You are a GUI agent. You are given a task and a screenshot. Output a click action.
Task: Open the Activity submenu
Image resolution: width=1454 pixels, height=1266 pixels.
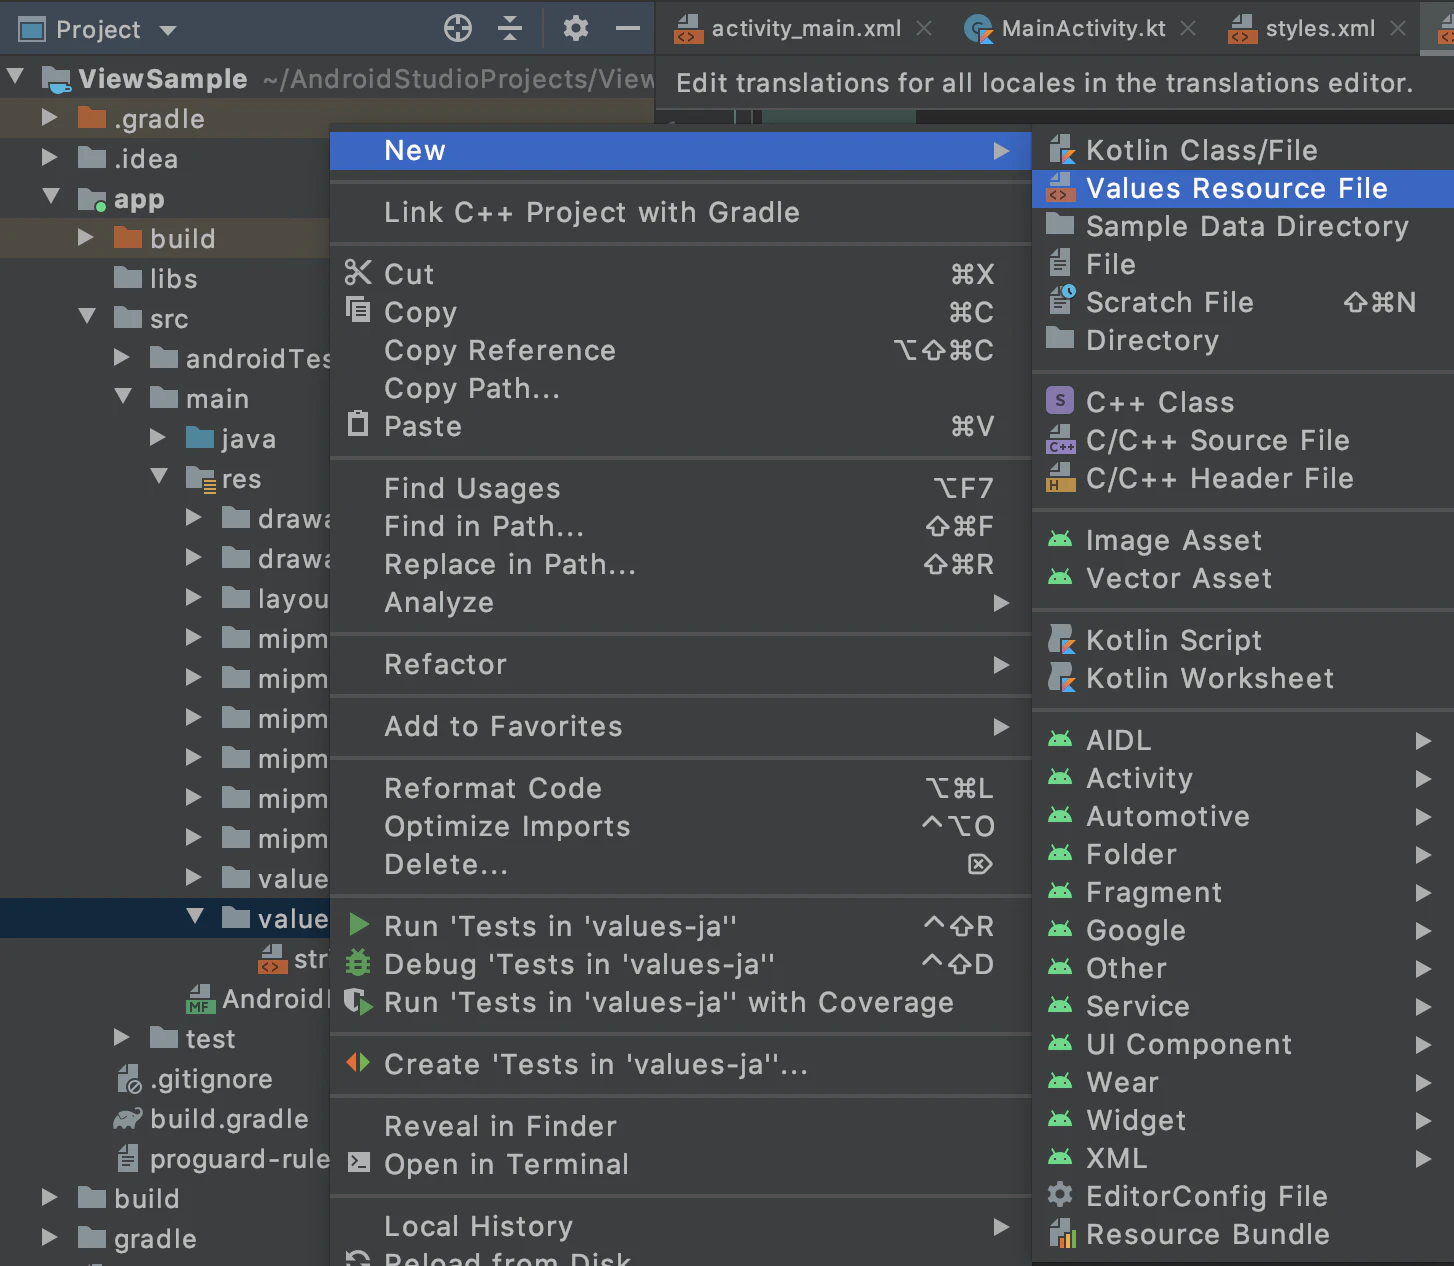(1243, 778)
